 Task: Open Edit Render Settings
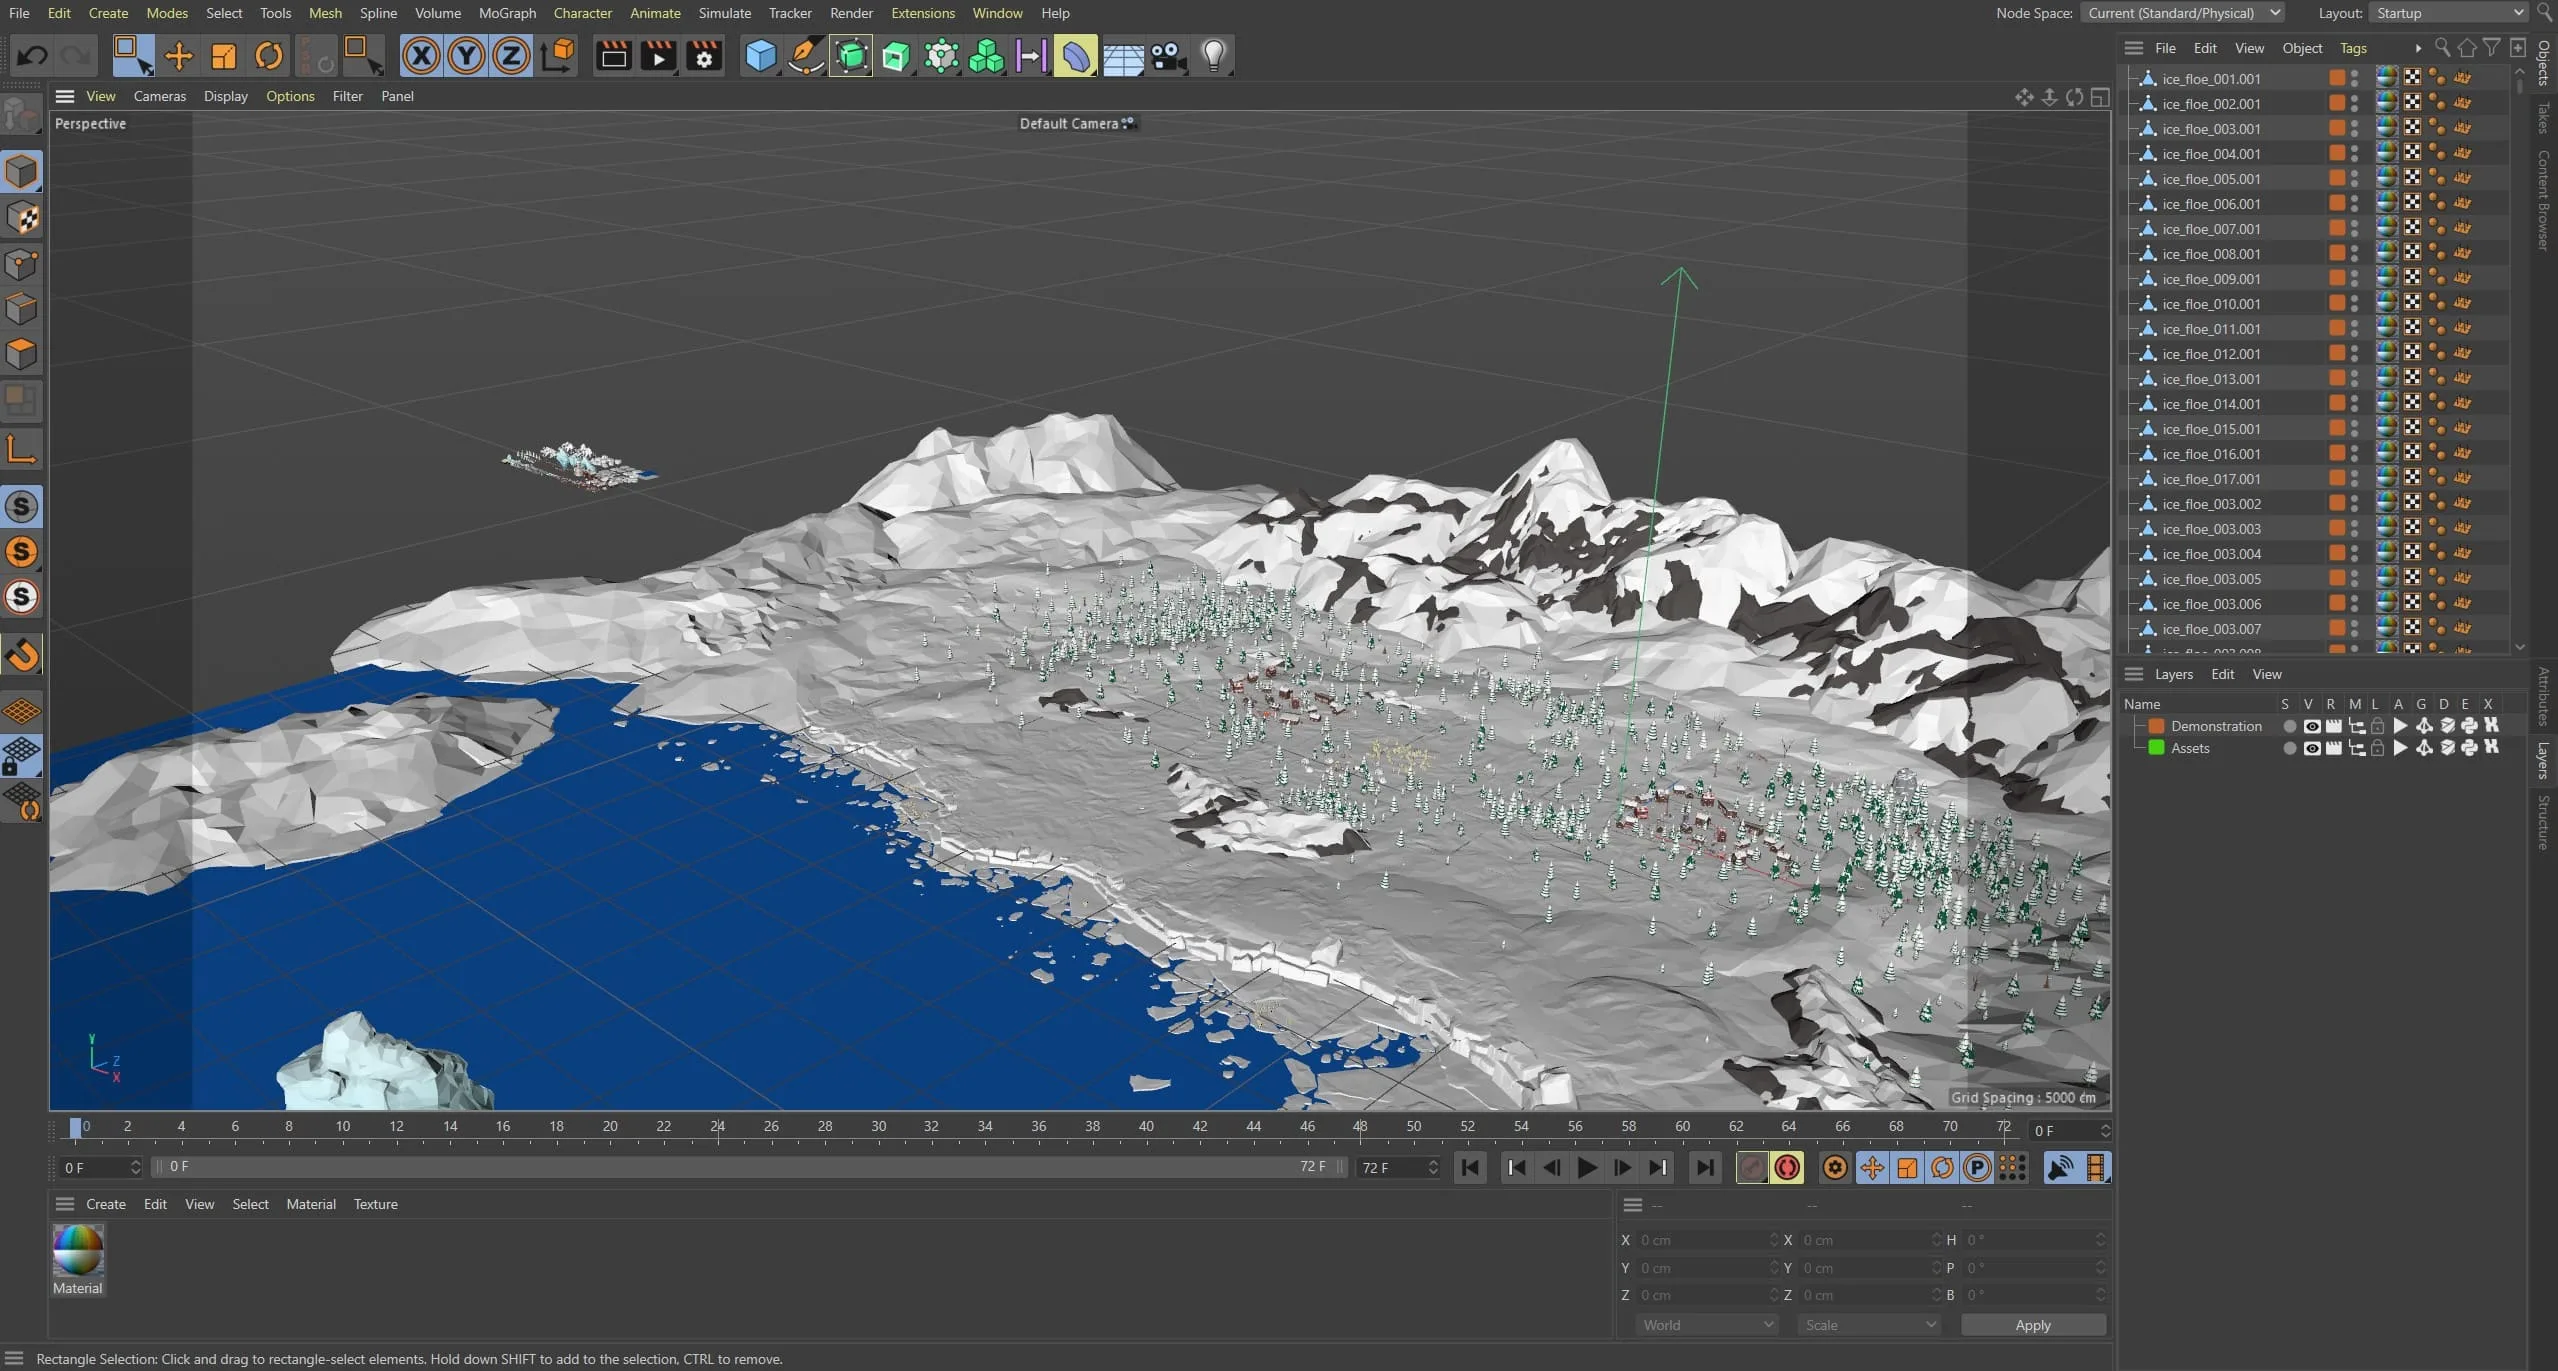coord(704,56)
